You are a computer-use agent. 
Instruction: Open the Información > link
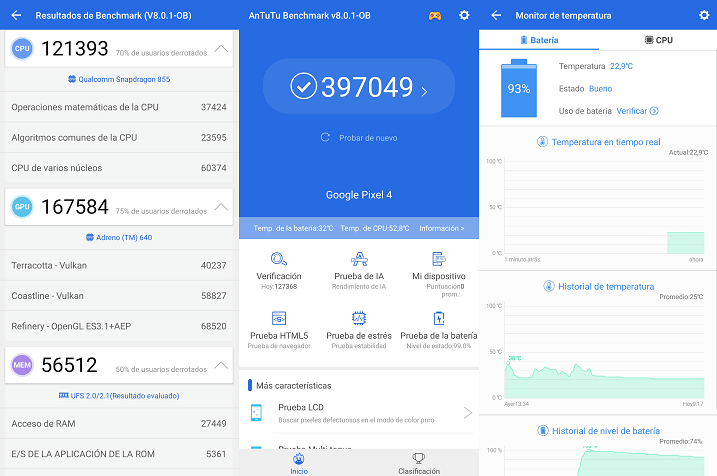tap(442, 228)
